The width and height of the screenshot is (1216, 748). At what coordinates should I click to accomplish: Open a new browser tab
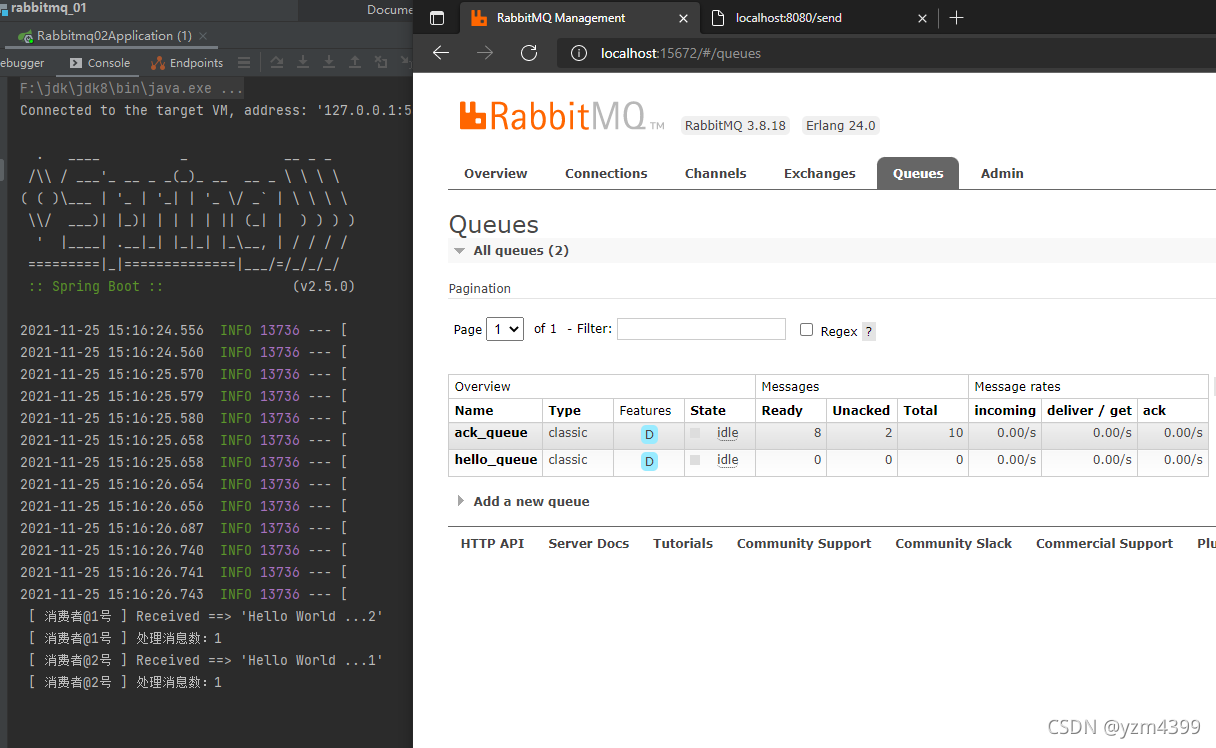click(x=956, y=18)
